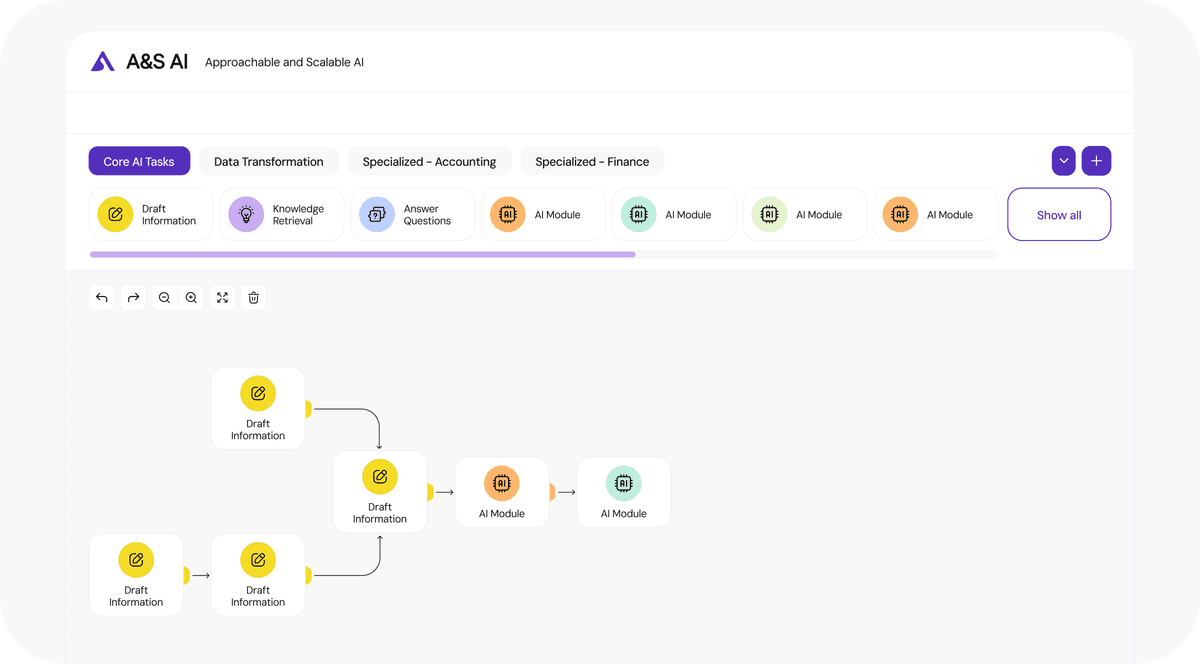This screenshot has height=664, width=1200.
Task: Expand the palette with the Show all button
Action: tap(1059, 214)
